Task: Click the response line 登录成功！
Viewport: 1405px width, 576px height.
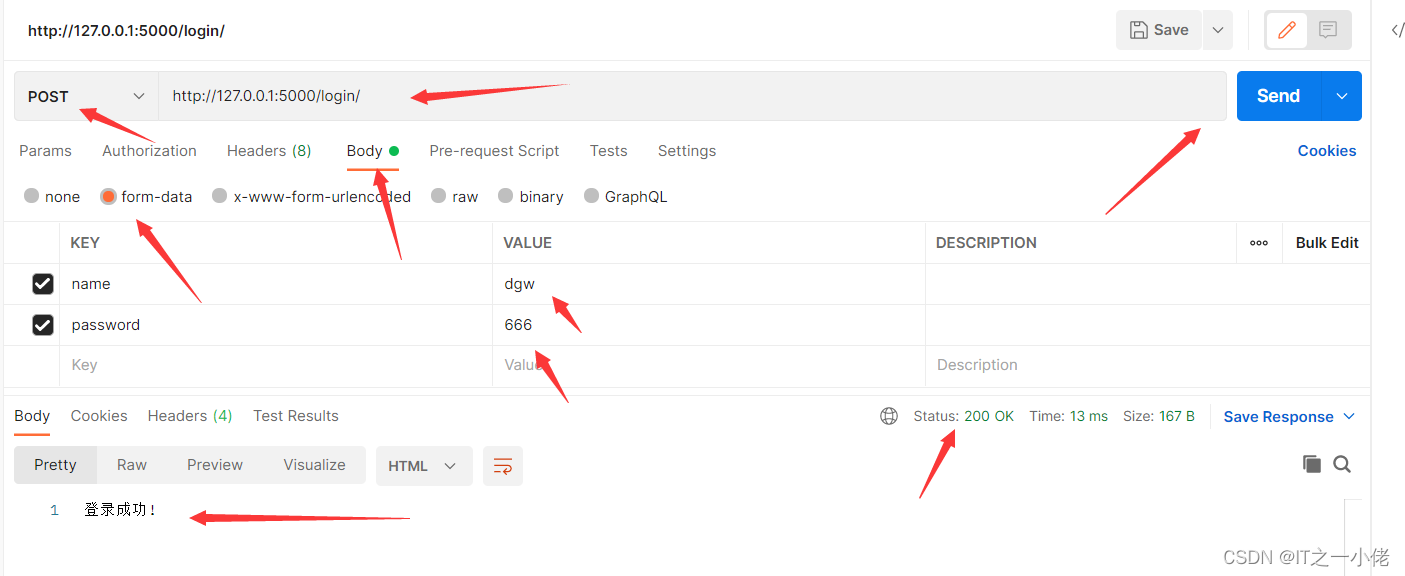Action: (x=121, y=510)
